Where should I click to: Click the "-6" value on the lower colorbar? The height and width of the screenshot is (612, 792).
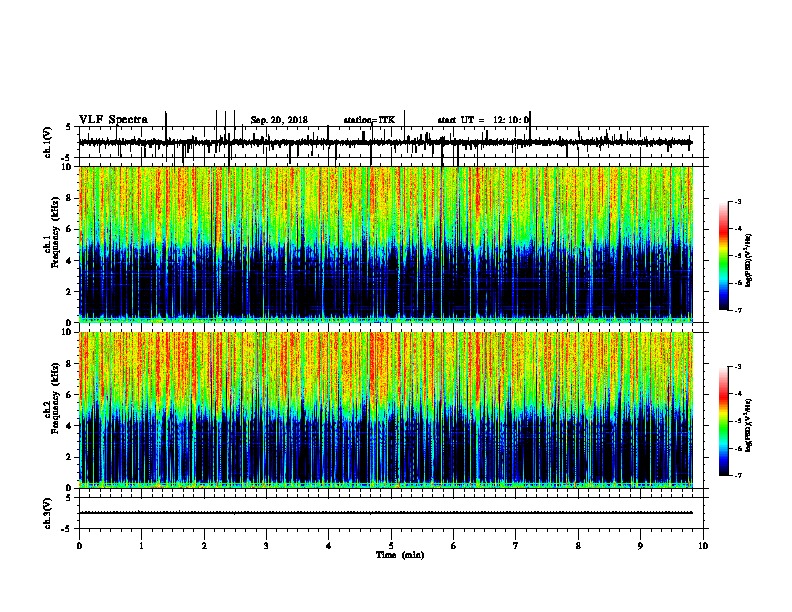pos(737,448)
